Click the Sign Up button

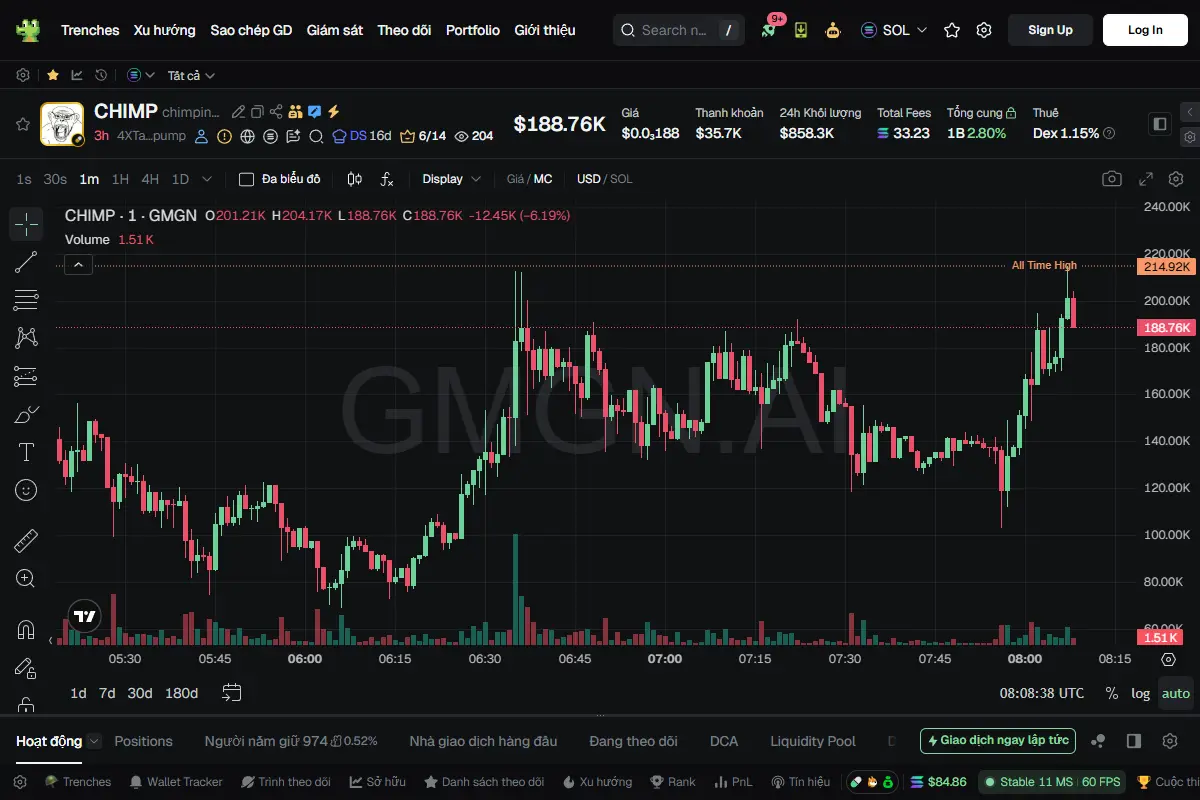tap(1050, 30)
